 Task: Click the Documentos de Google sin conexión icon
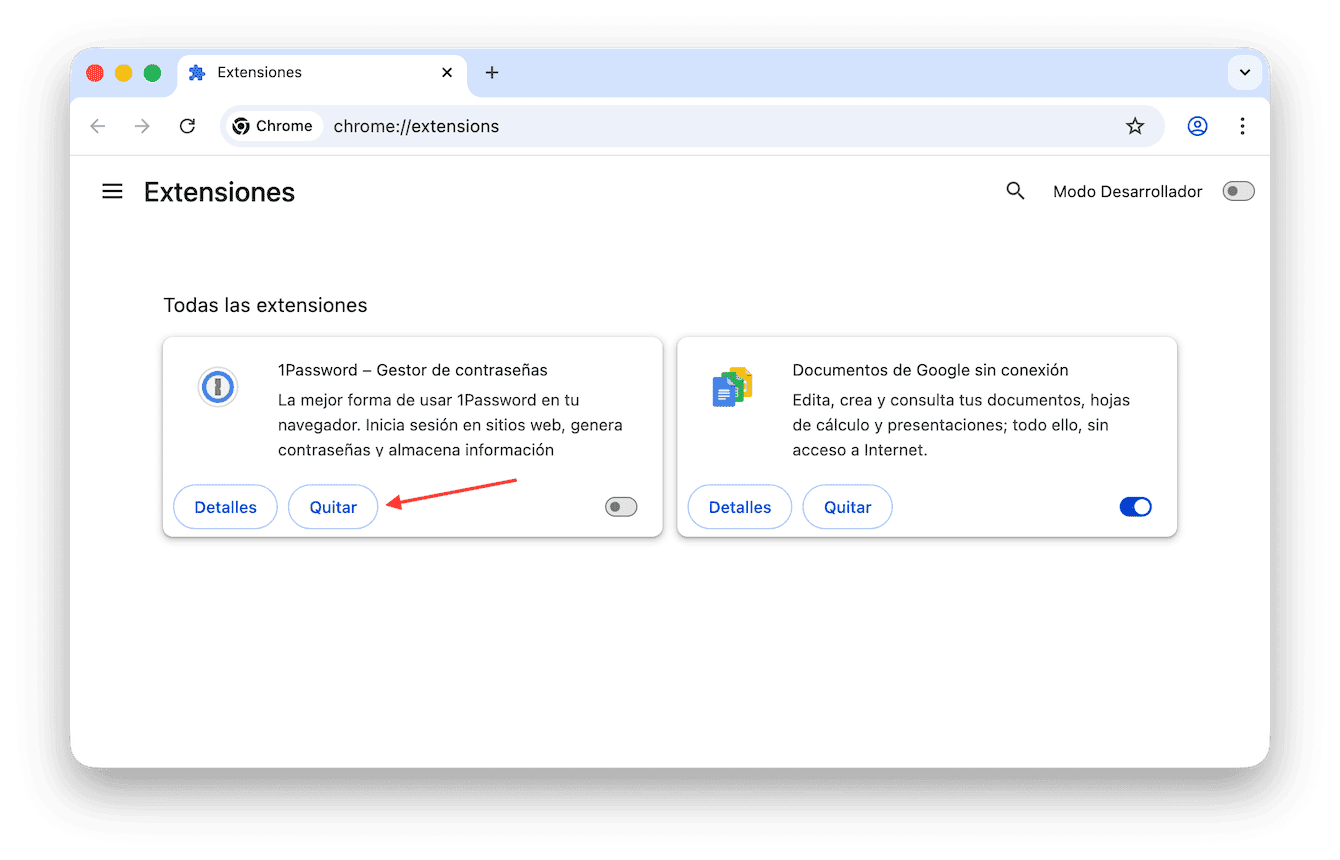tap(731, 387)
